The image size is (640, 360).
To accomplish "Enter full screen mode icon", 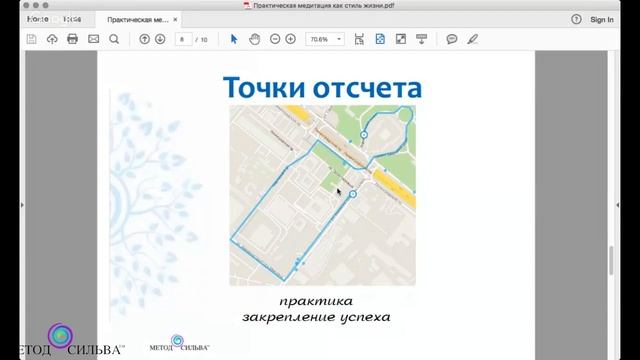I will pyautogui.click(x=401, y=39).
